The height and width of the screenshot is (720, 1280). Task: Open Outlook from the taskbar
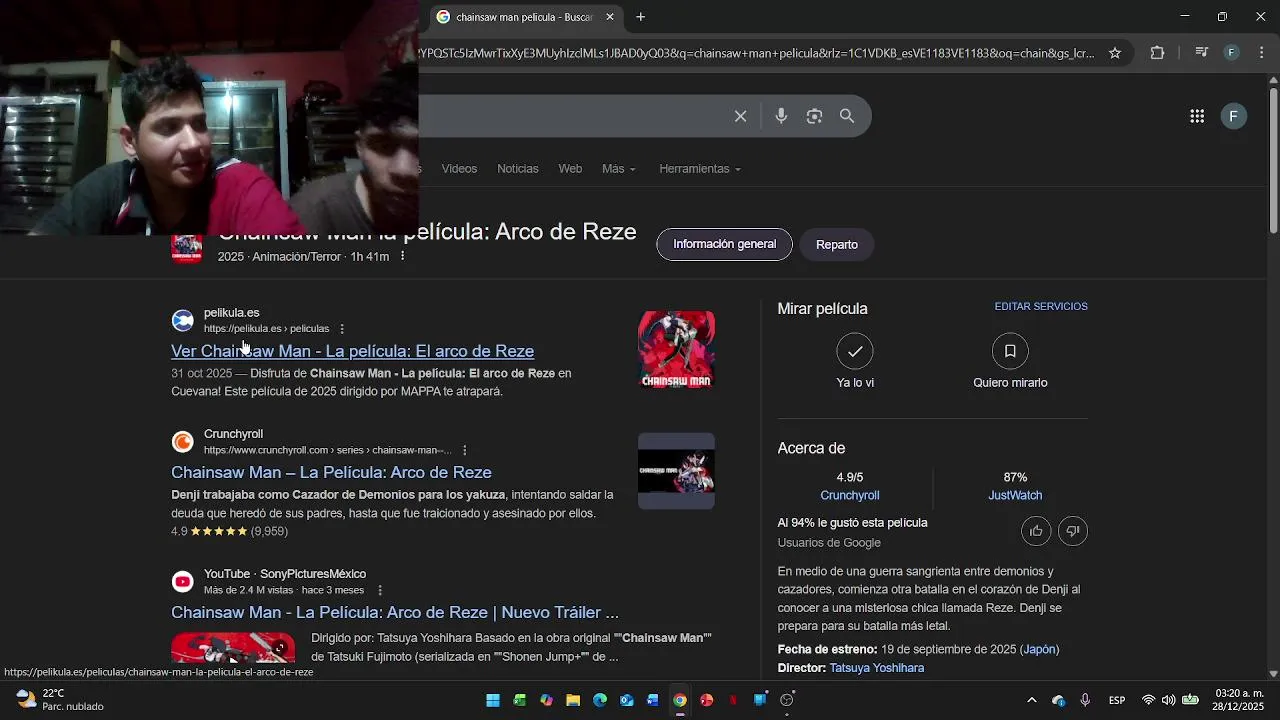click(626, 700)
